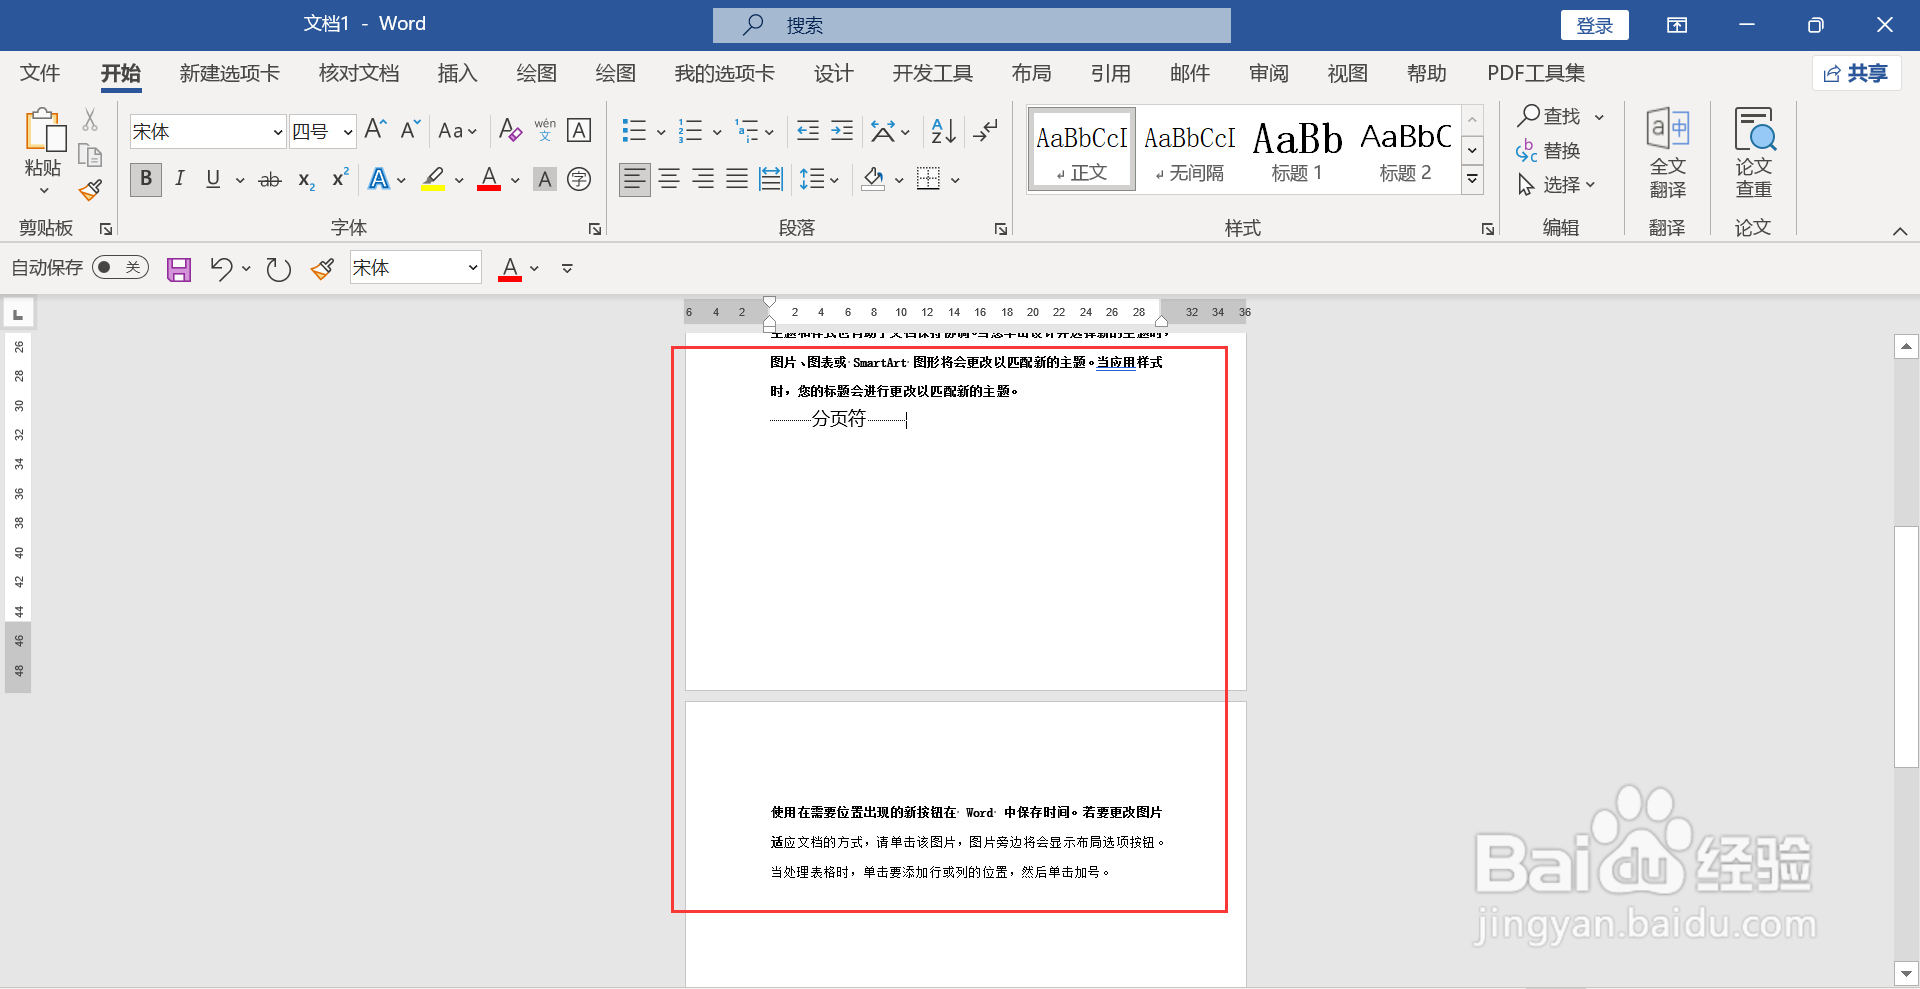This screenshot has width=1920, height=989.
Task: Switch to the Design tab
Action: click(x=834, y=73)
